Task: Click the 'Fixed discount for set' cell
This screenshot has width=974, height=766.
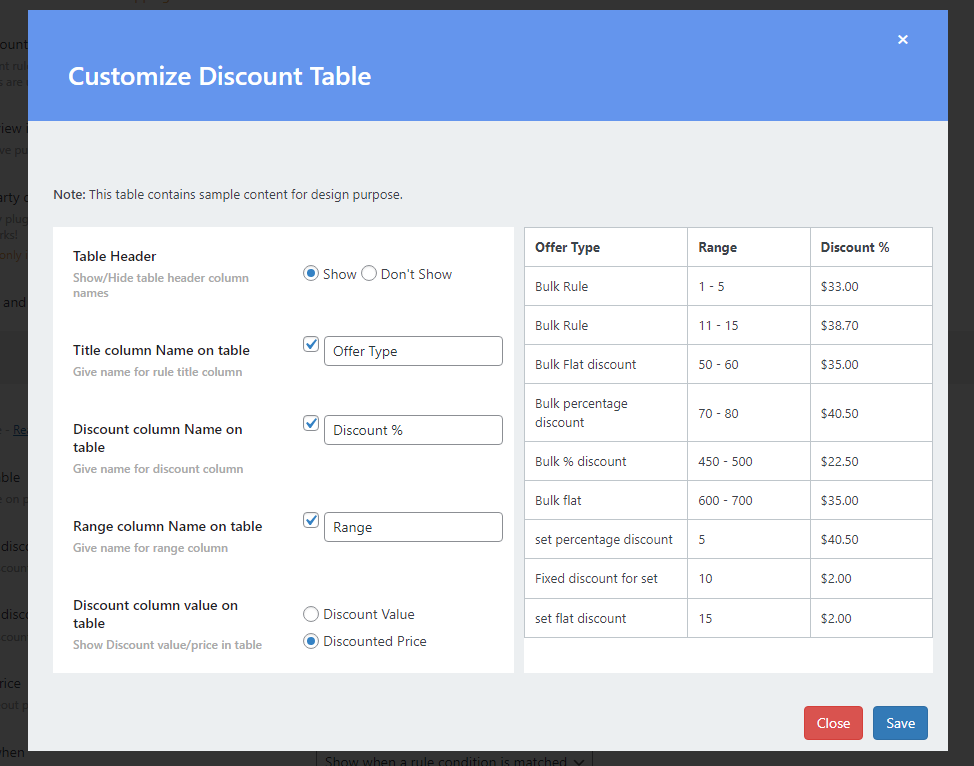Action: [x=606, y=578]
